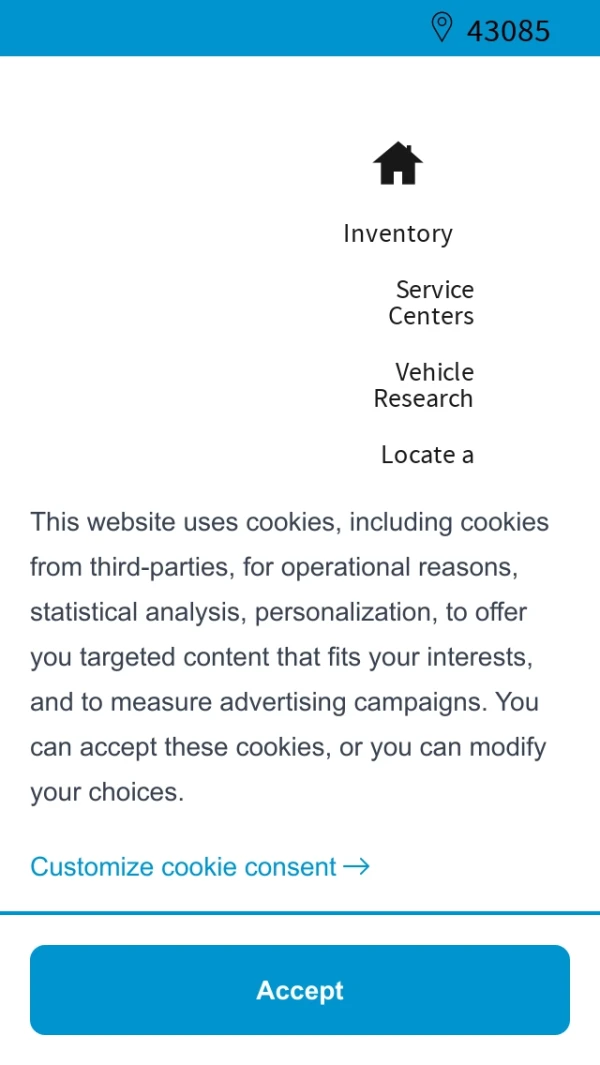
Task: Open the Vehicle Research menu item
Action: [x=424, y=385]
